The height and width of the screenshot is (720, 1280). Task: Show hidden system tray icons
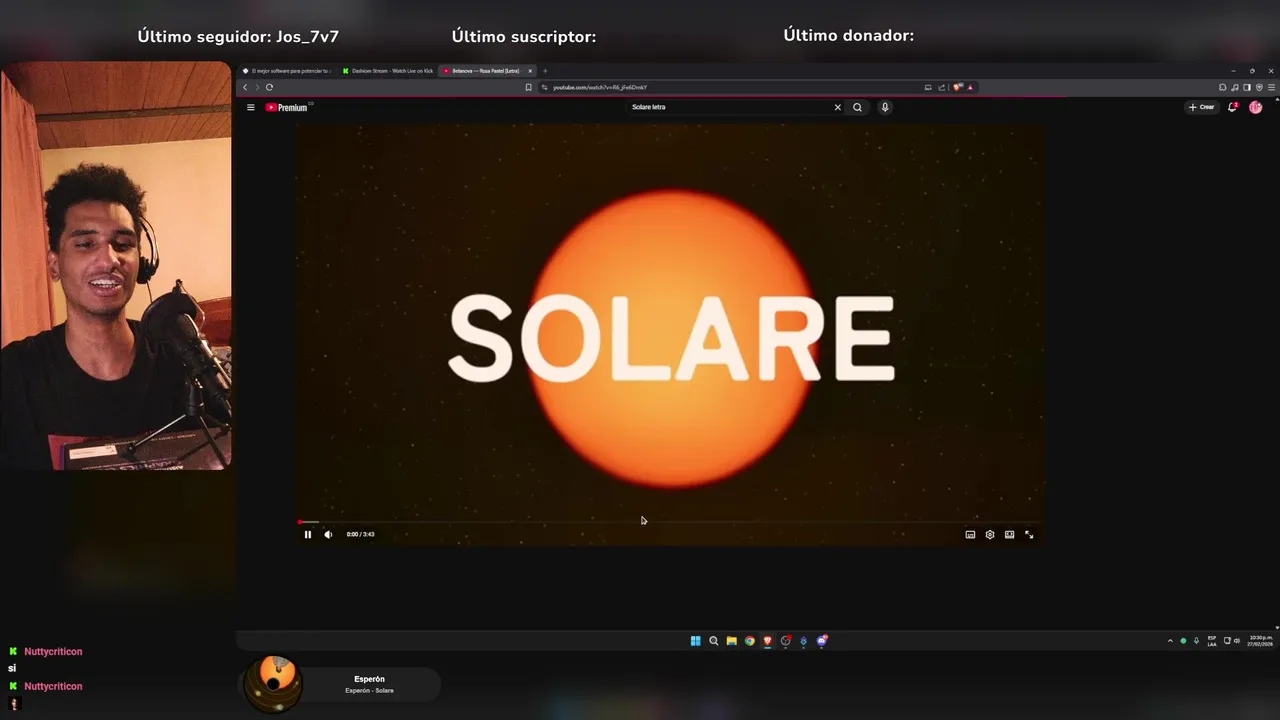pyautogui.click(x=1170, y=641)
